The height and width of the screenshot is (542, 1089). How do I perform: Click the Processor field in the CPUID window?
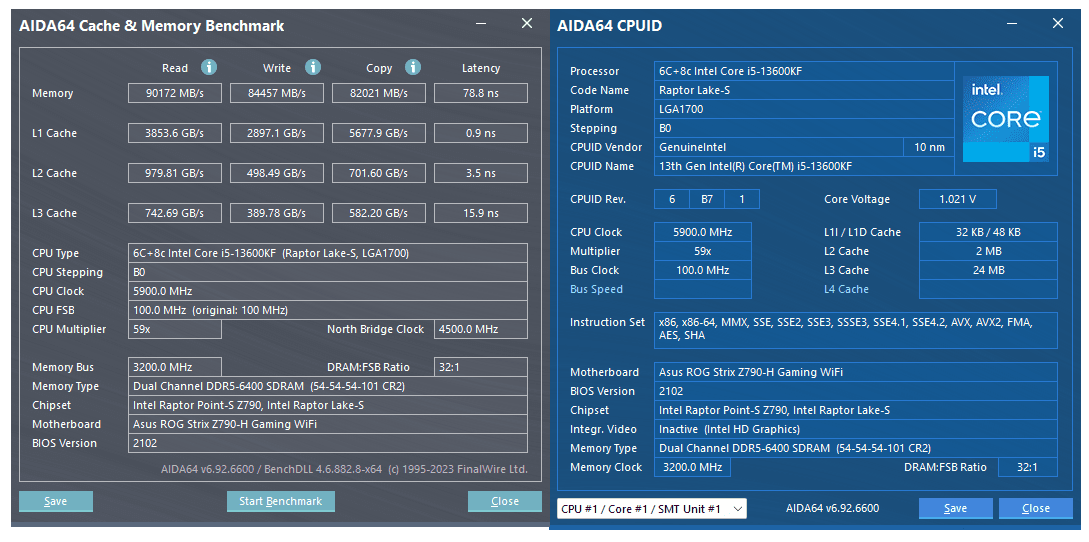coord(804,71)
